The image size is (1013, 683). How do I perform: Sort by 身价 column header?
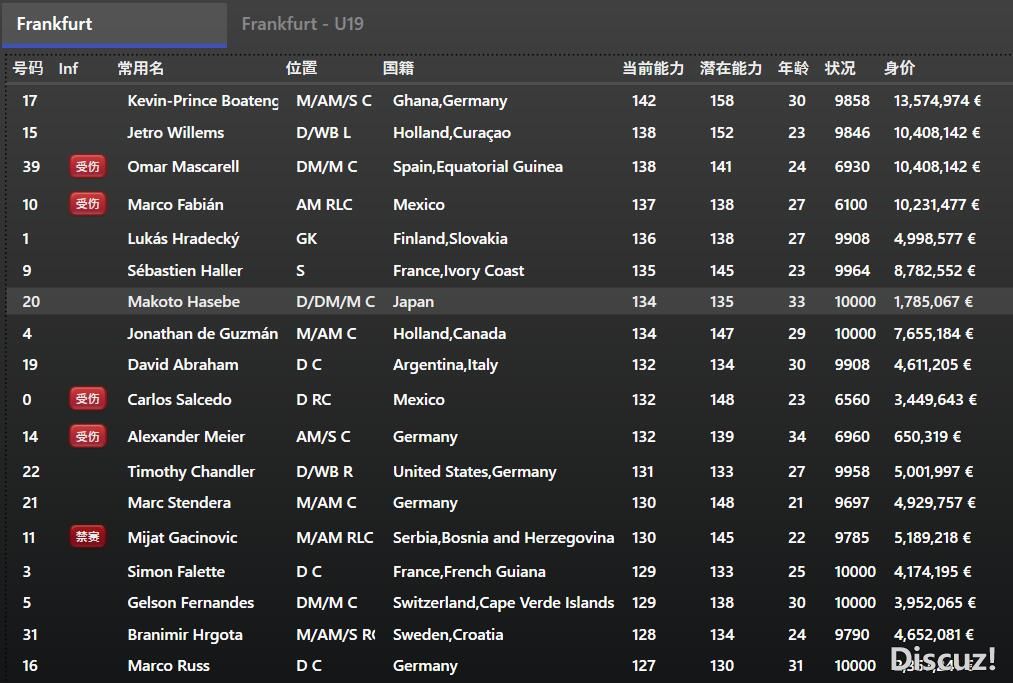click(899, 68)
